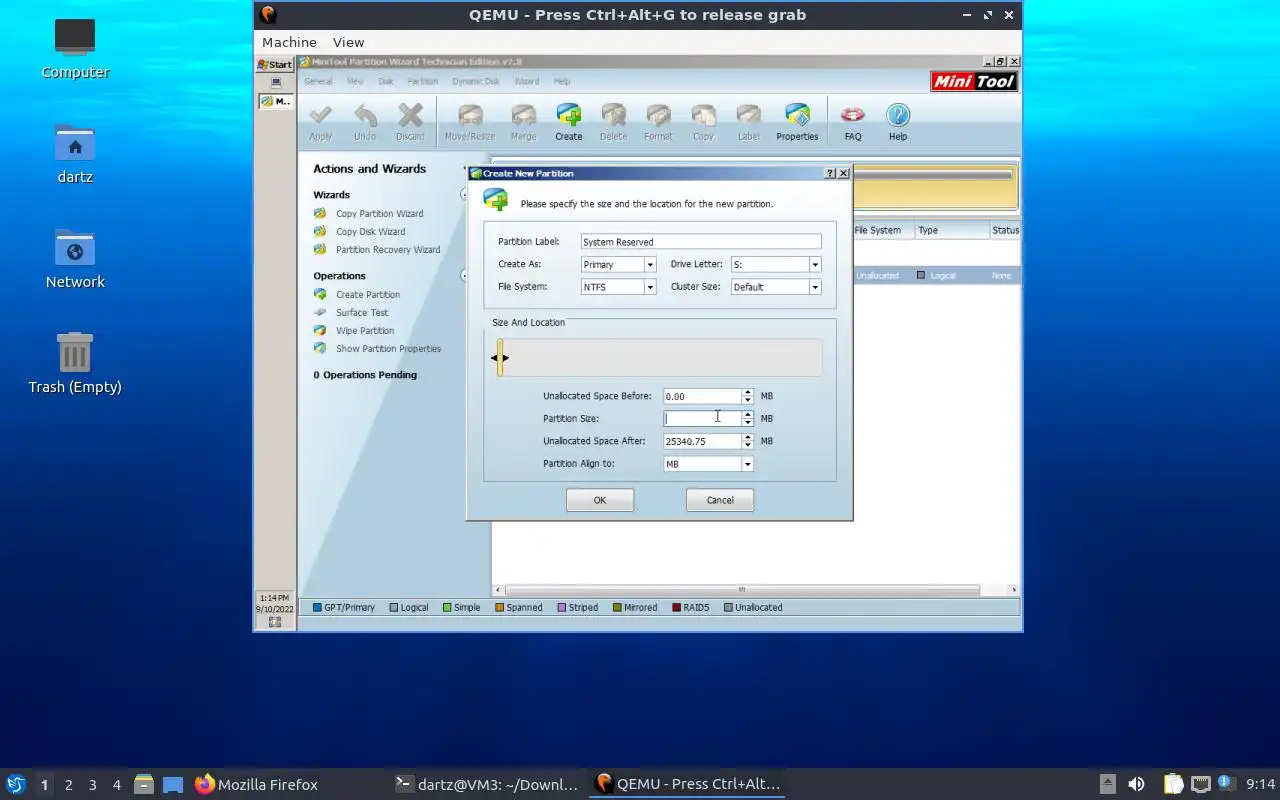The height and width of the screenshot is (800, 1280).
Task: Collapse the Operations section expander
Action: coord(464,276)
